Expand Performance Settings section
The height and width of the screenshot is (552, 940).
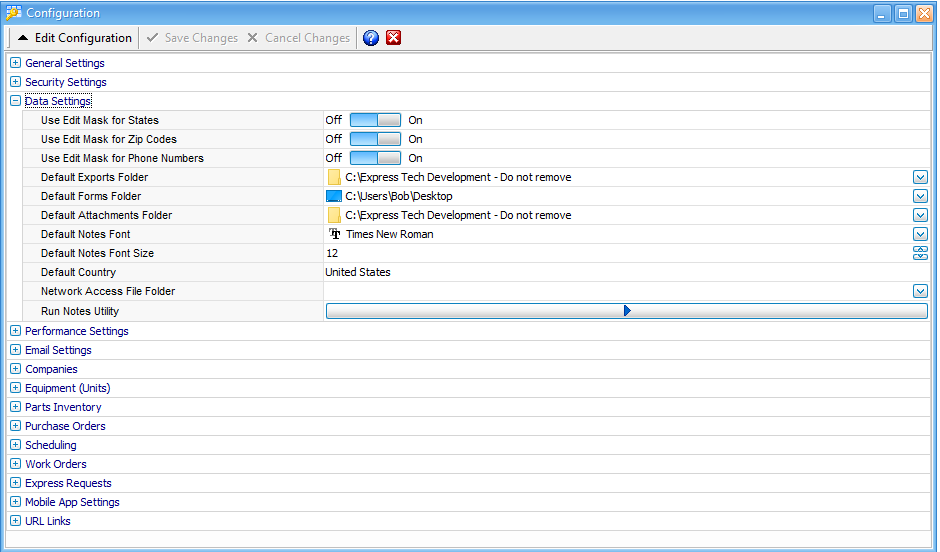pos(16,331)
